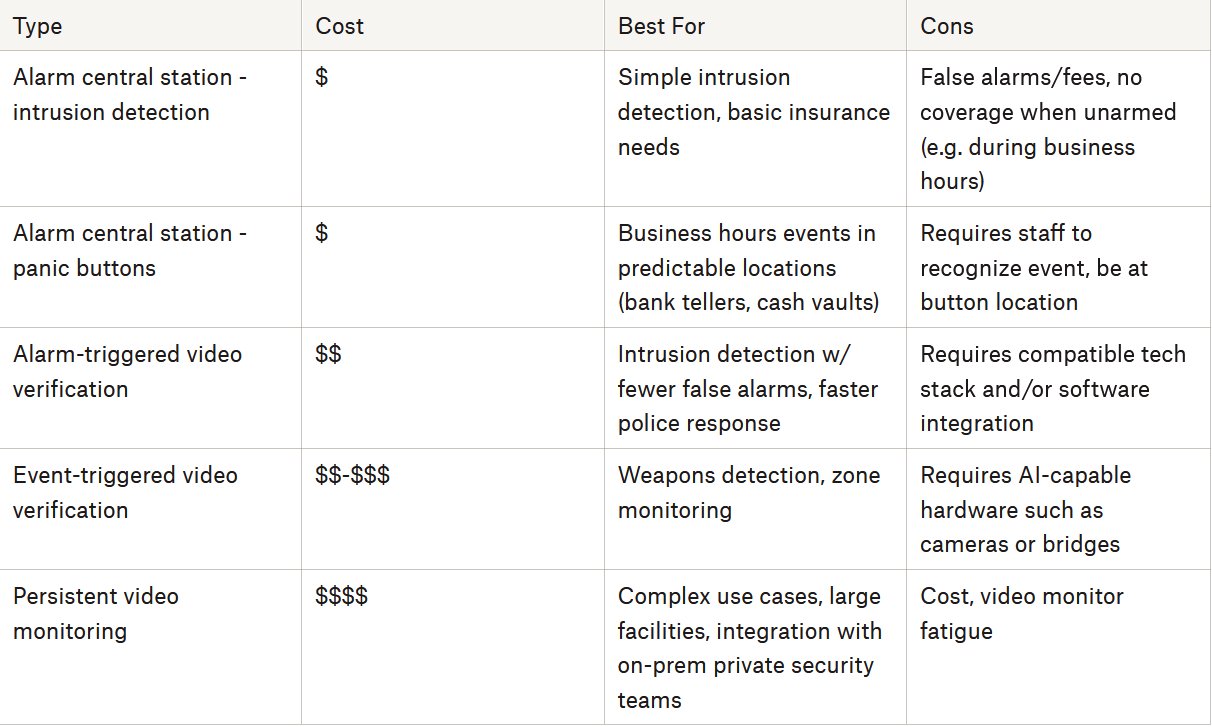The width and height of the screenshot is (1212, 727).
Task: Select "Alarm central station - panic buttons" cell
Action: pyautogui.click(x=150, y=267)
